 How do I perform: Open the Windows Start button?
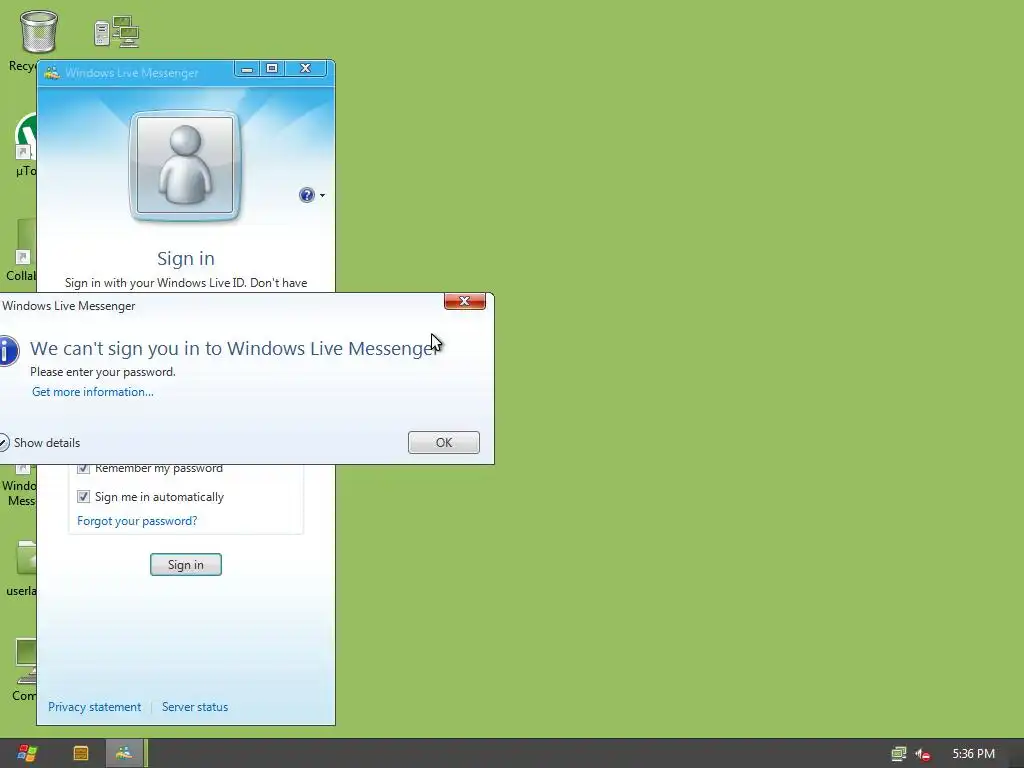coord(27,753)
